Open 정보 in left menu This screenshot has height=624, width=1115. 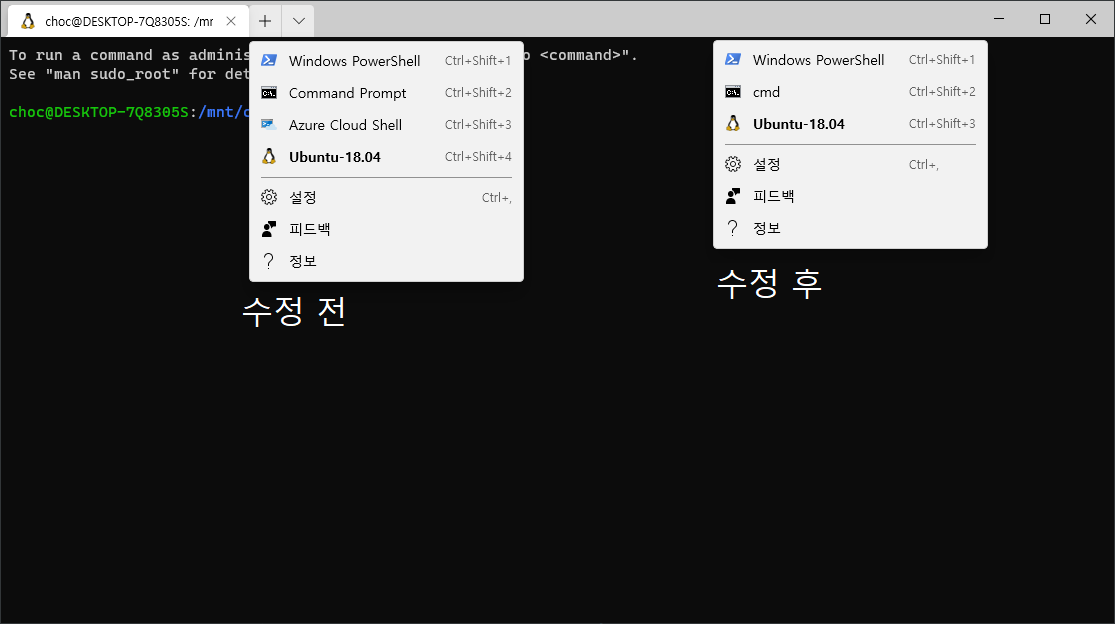[386, 262]
